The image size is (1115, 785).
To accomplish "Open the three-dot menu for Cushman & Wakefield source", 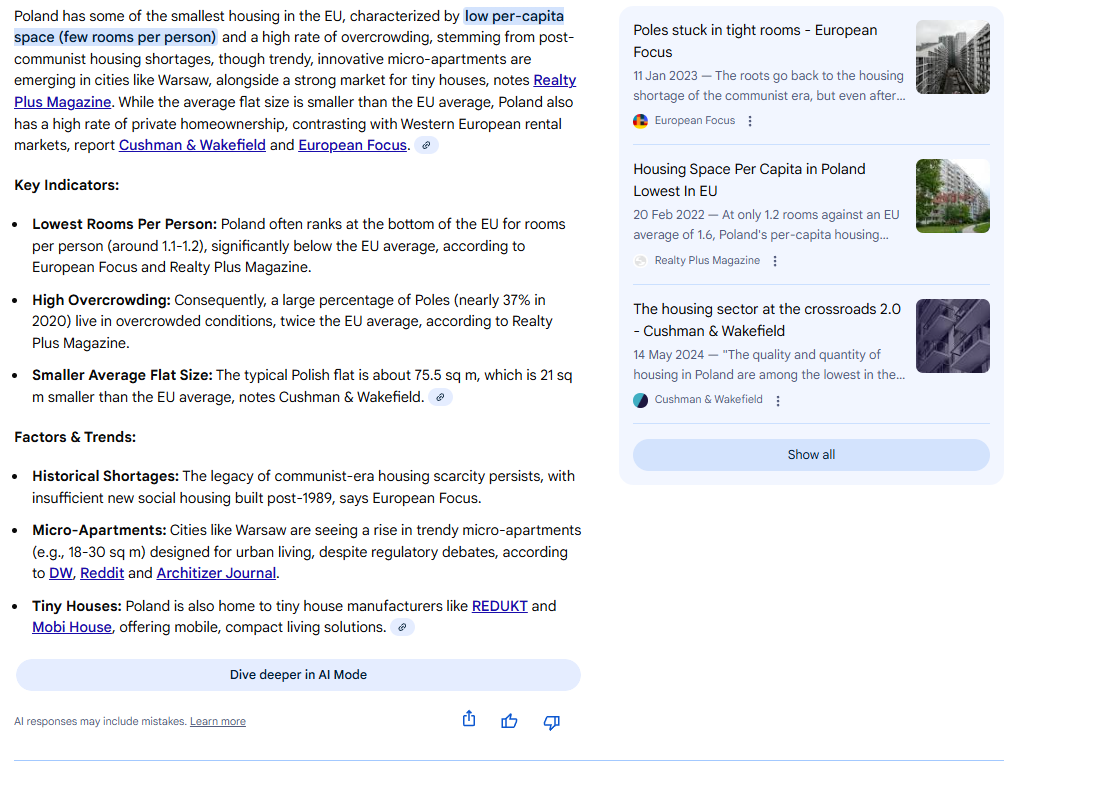I will tap(778, 401).
